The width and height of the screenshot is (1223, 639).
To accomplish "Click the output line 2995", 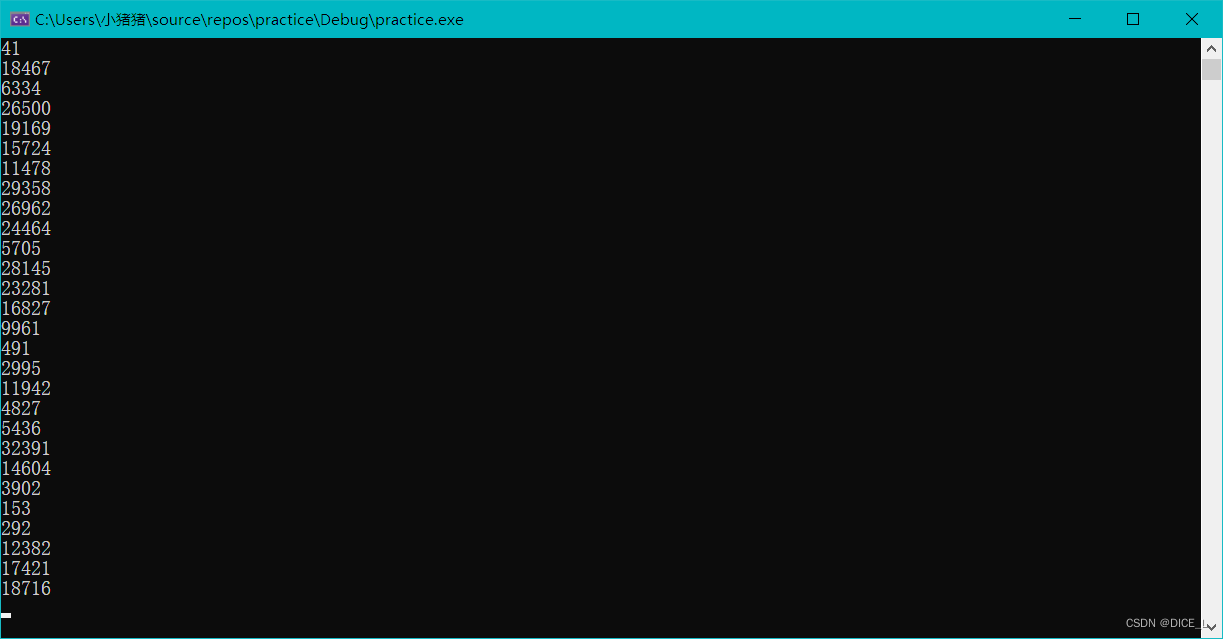I will point(21,369).
